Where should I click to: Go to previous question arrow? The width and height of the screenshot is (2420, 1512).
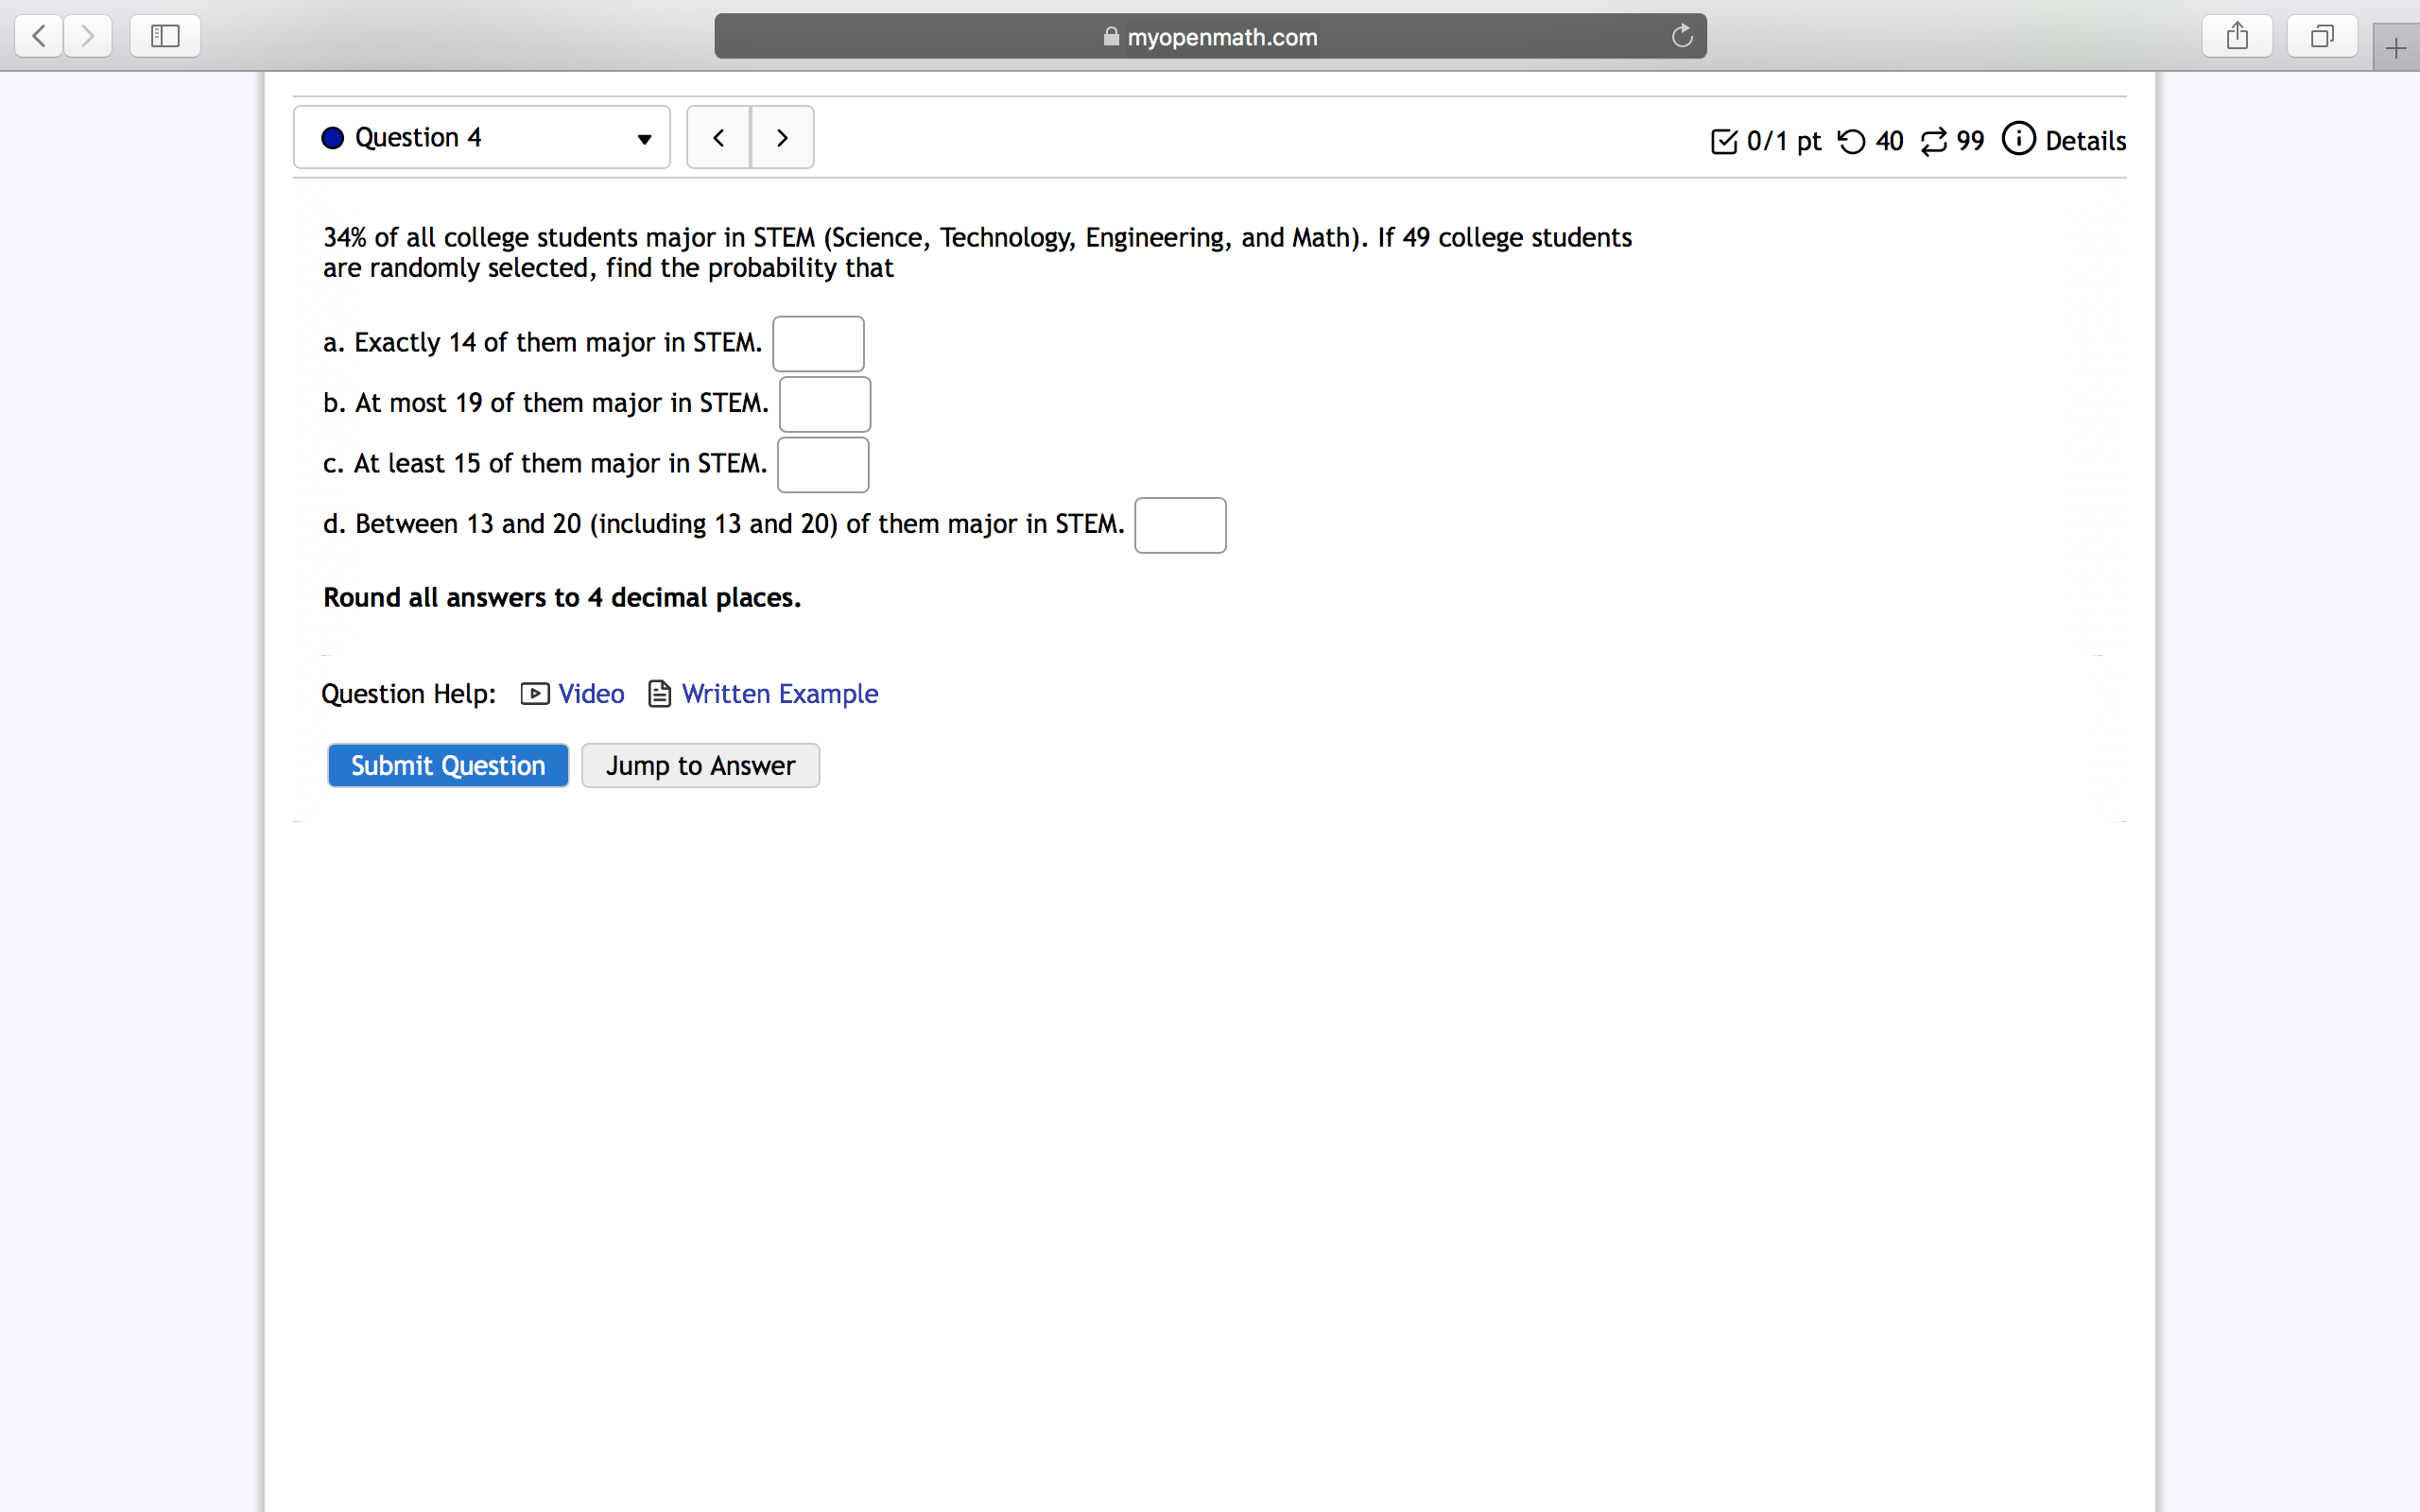pos(718,138)
